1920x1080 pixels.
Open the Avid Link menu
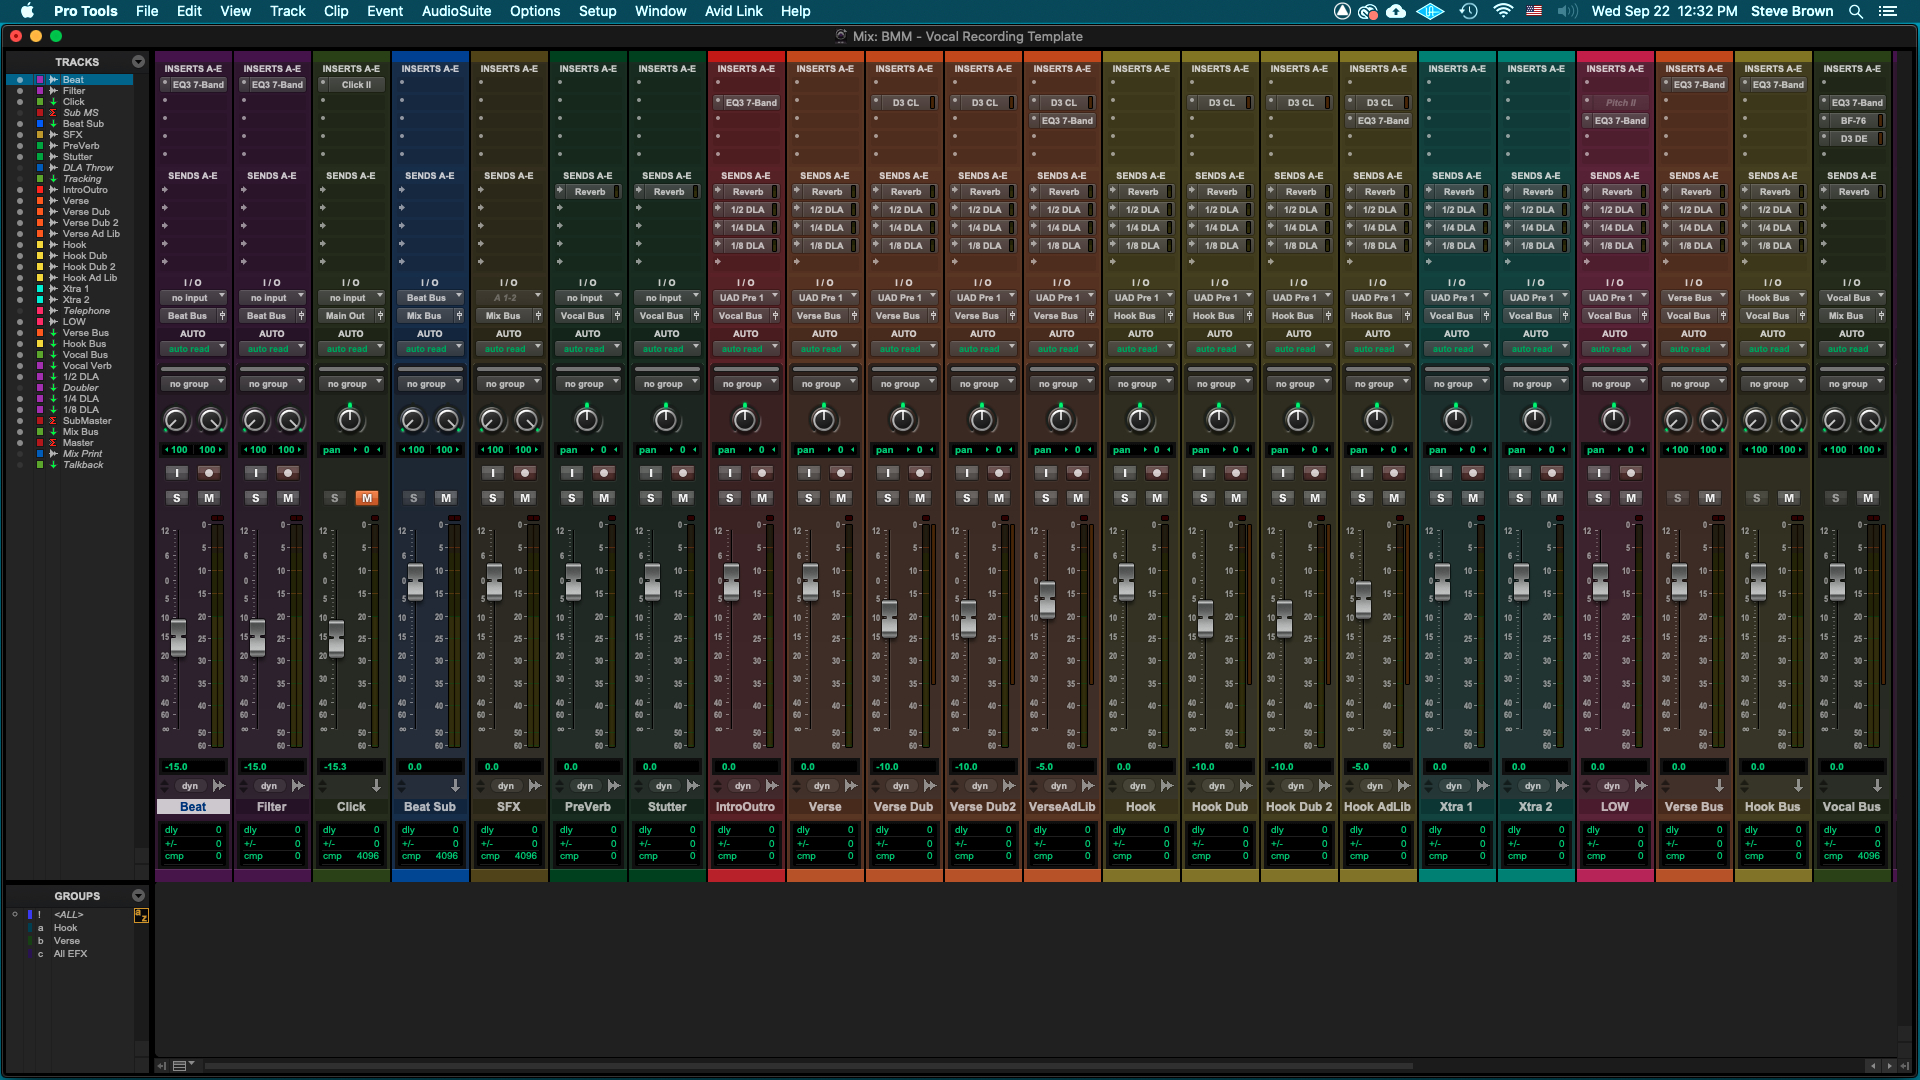[x=733, y=11]
